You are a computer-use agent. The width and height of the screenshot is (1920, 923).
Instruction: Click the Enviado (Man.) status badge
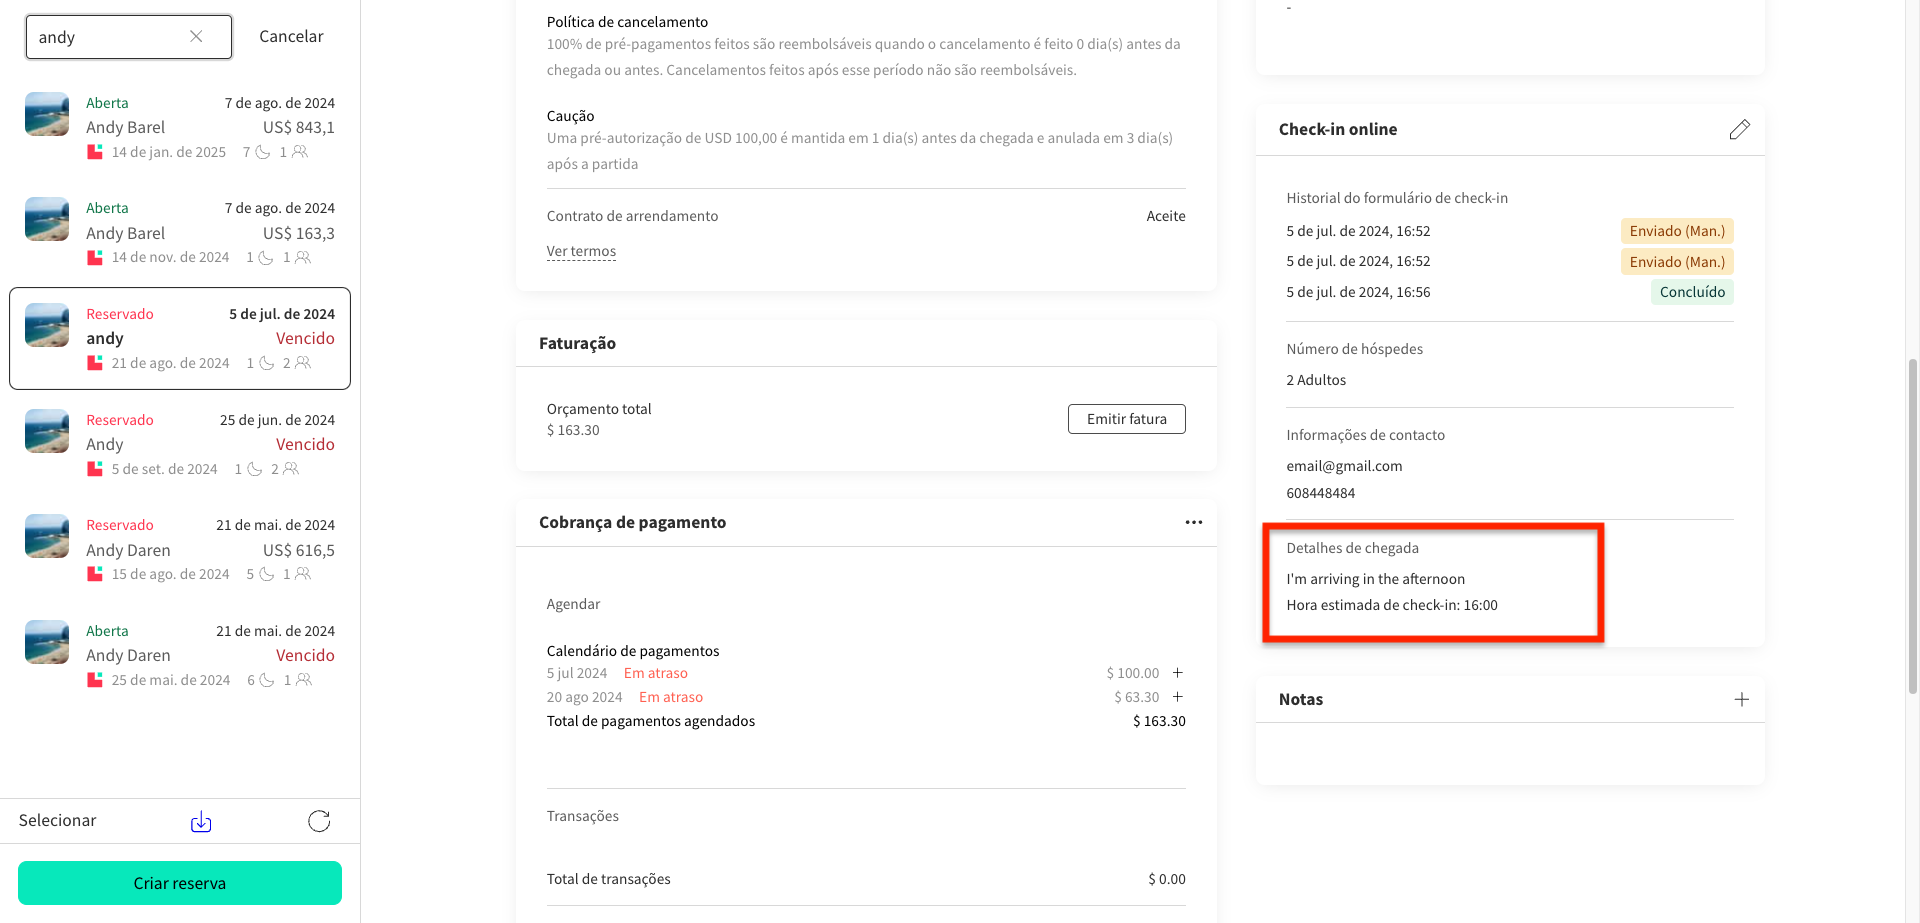click(x=1676, y=231)
